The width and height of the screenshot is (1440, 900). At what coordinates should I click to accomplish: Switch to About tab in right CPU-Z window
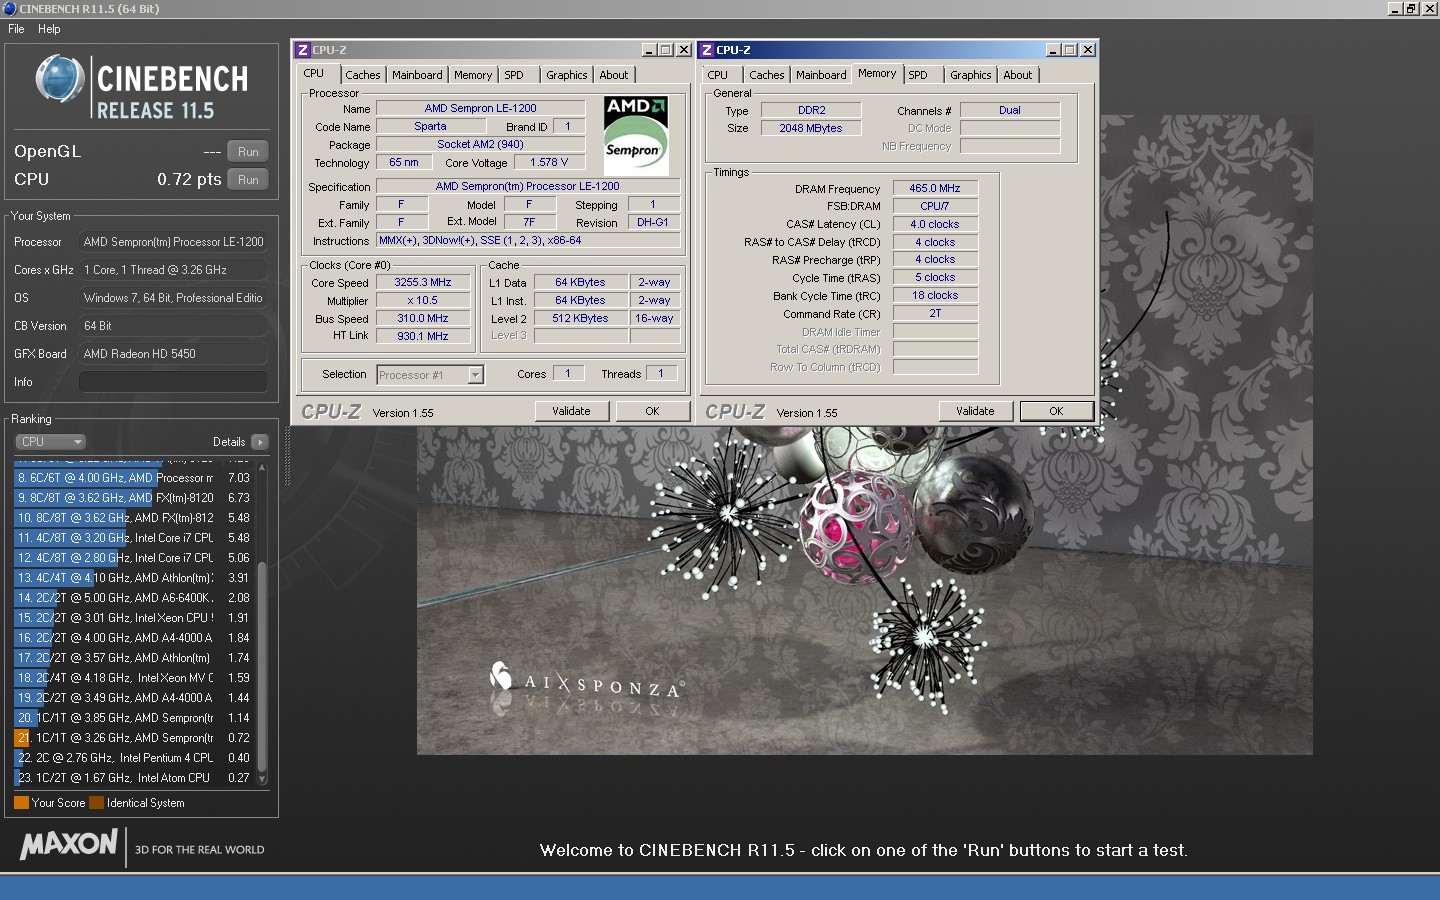pos(1018,75)
